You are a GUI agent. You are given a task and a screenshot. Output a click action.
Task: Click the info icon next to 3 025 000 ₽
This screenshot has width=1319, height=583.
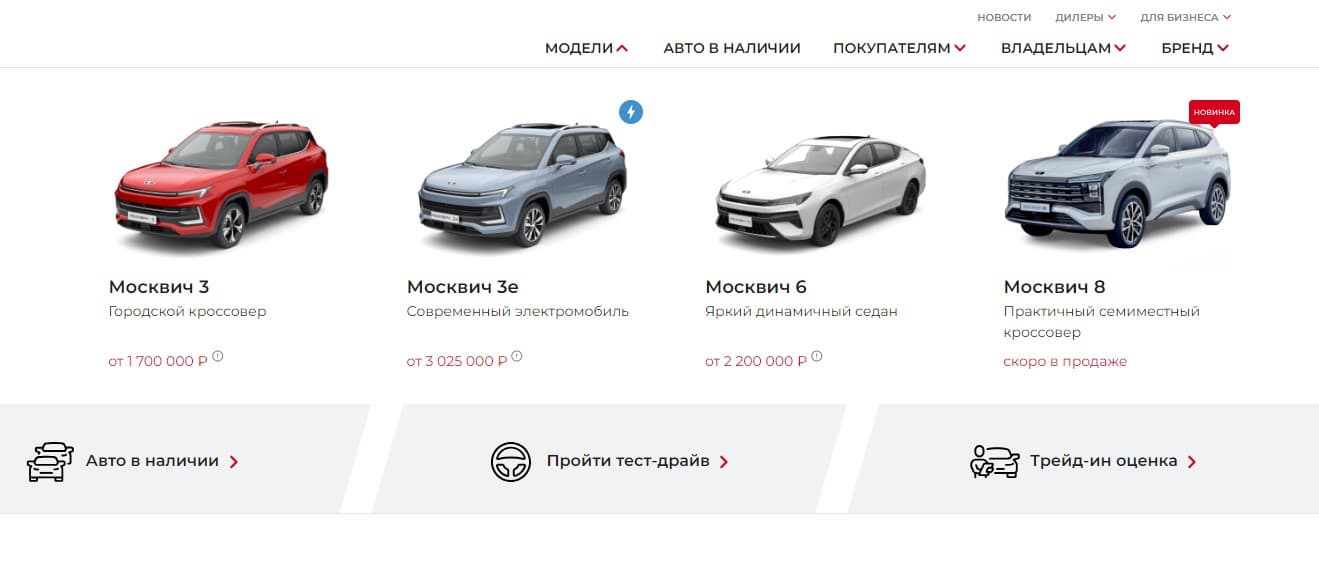pos(517,356)
